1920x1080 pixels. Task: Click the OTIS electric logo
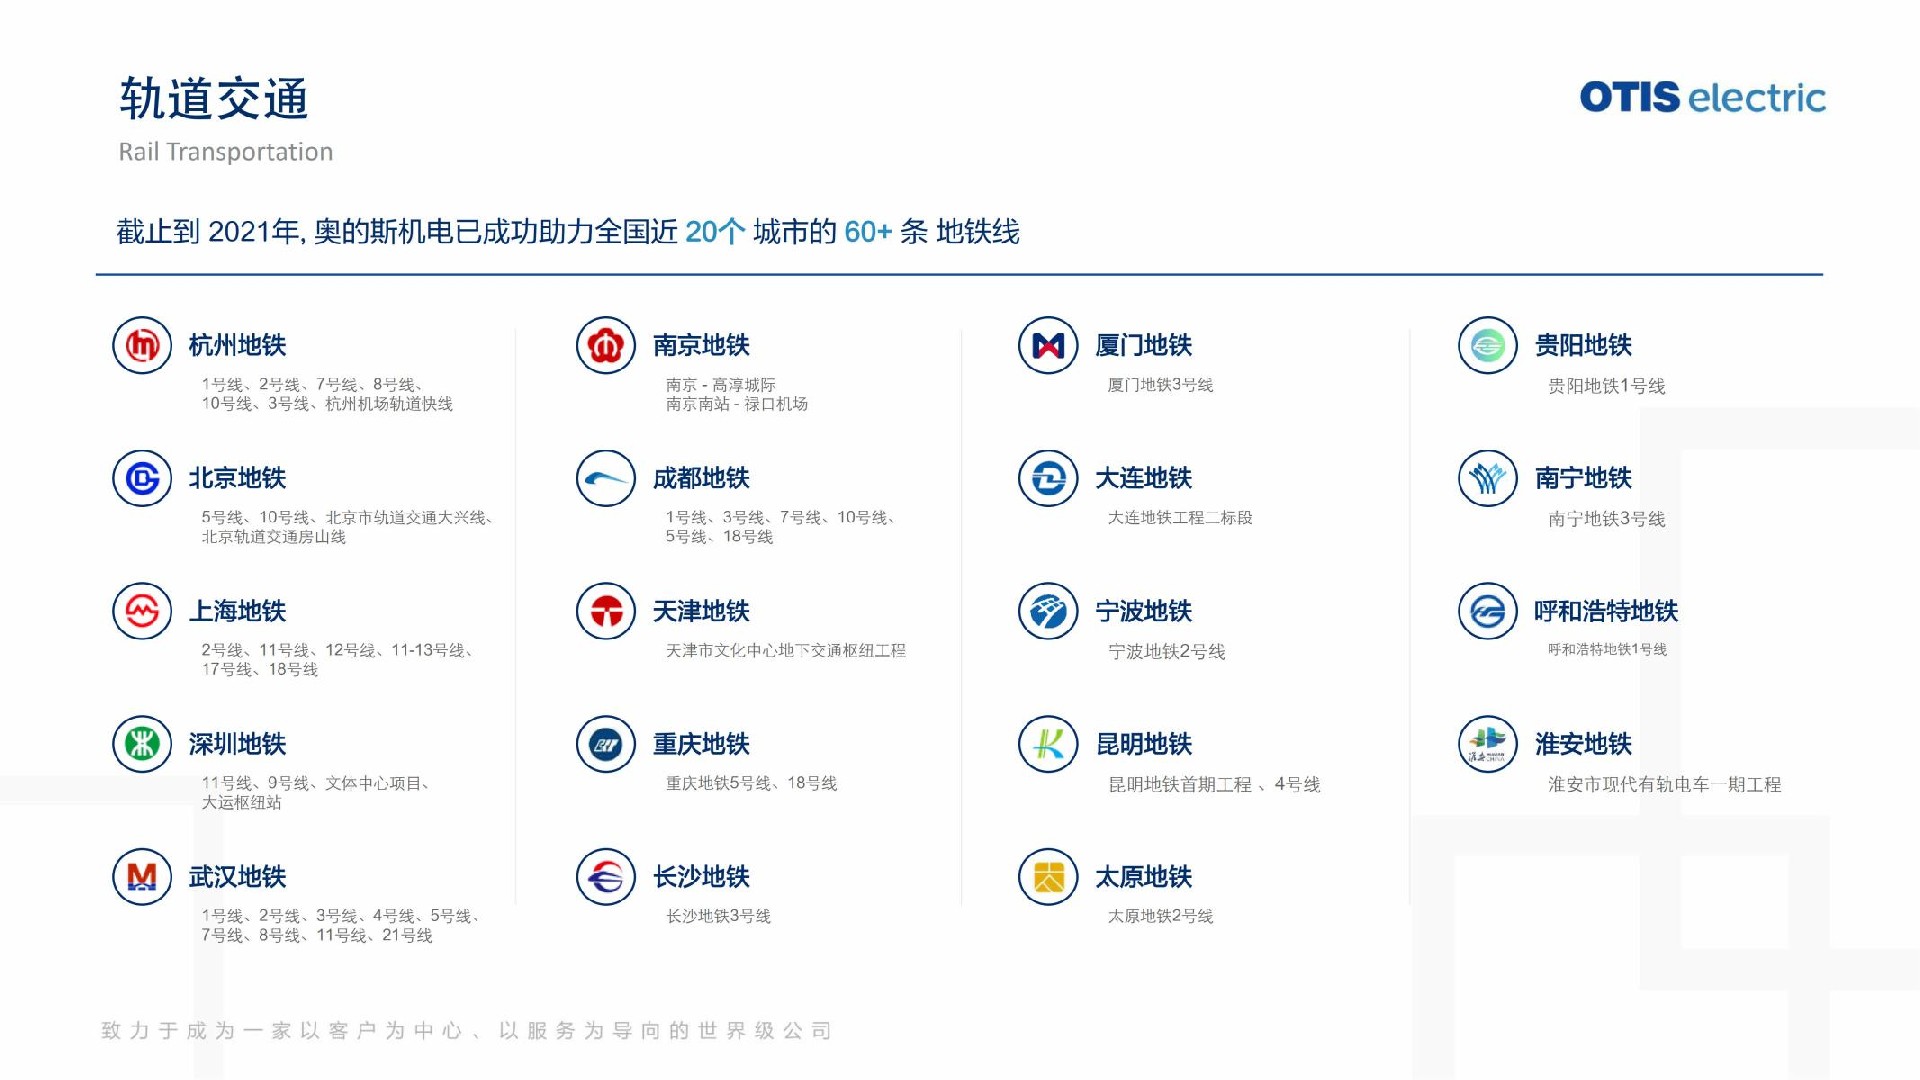point(1703,97)
